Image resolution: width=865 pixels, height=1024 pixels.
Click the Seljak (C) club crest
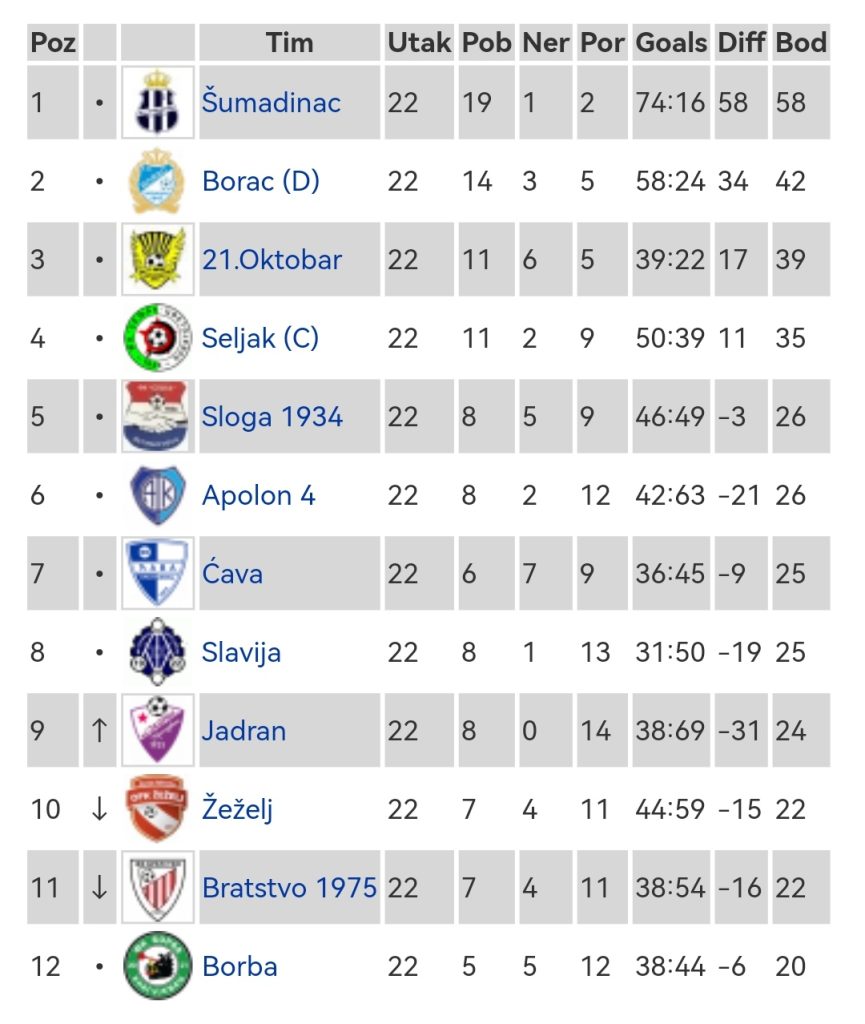click(158, 338)
